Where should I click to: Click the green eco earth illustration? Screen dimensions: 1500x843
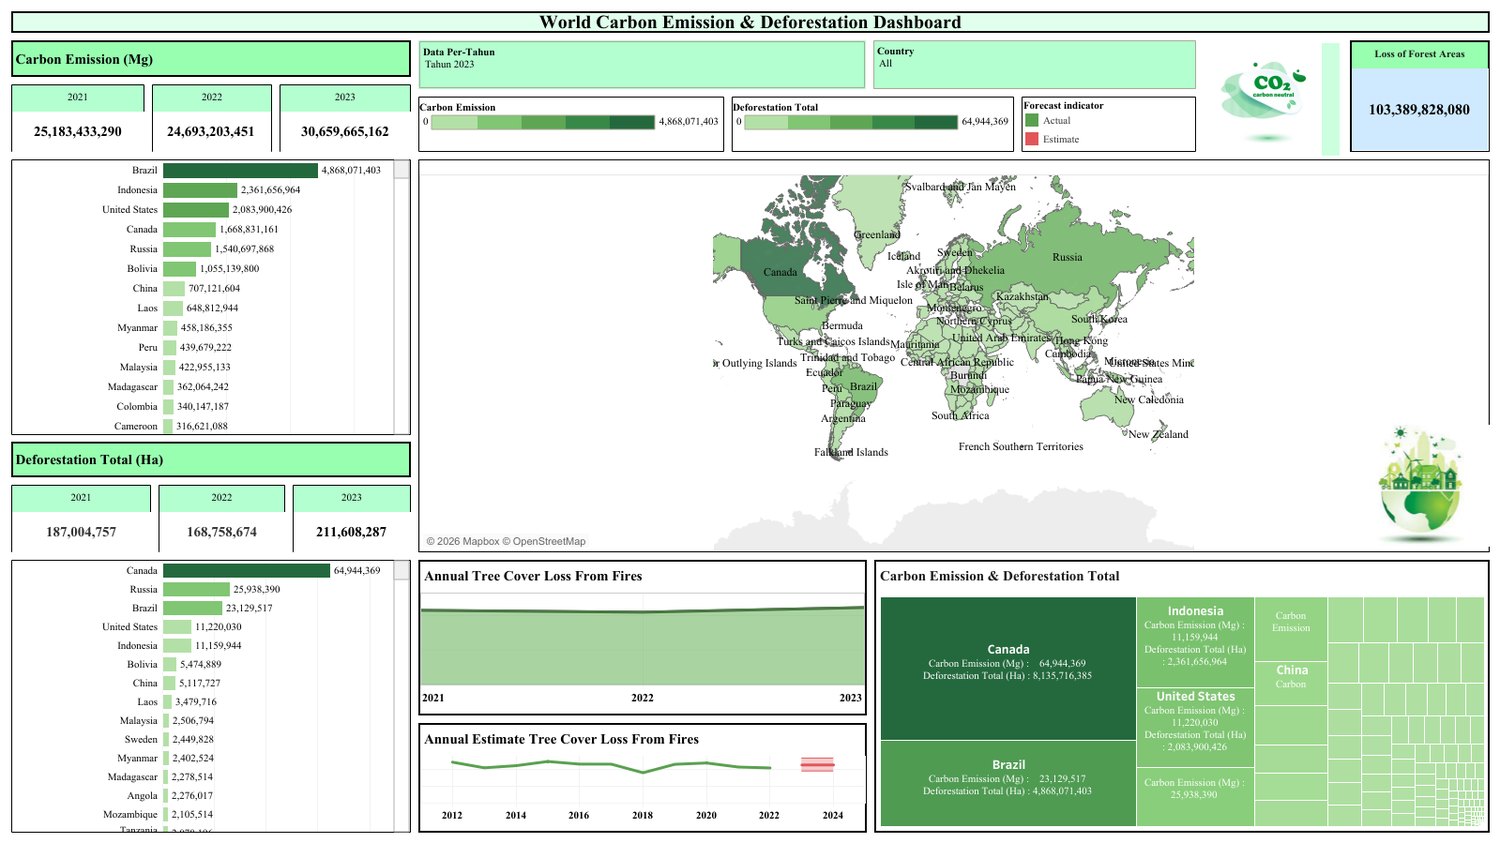pyautogui.click(x=1420, y=483)
